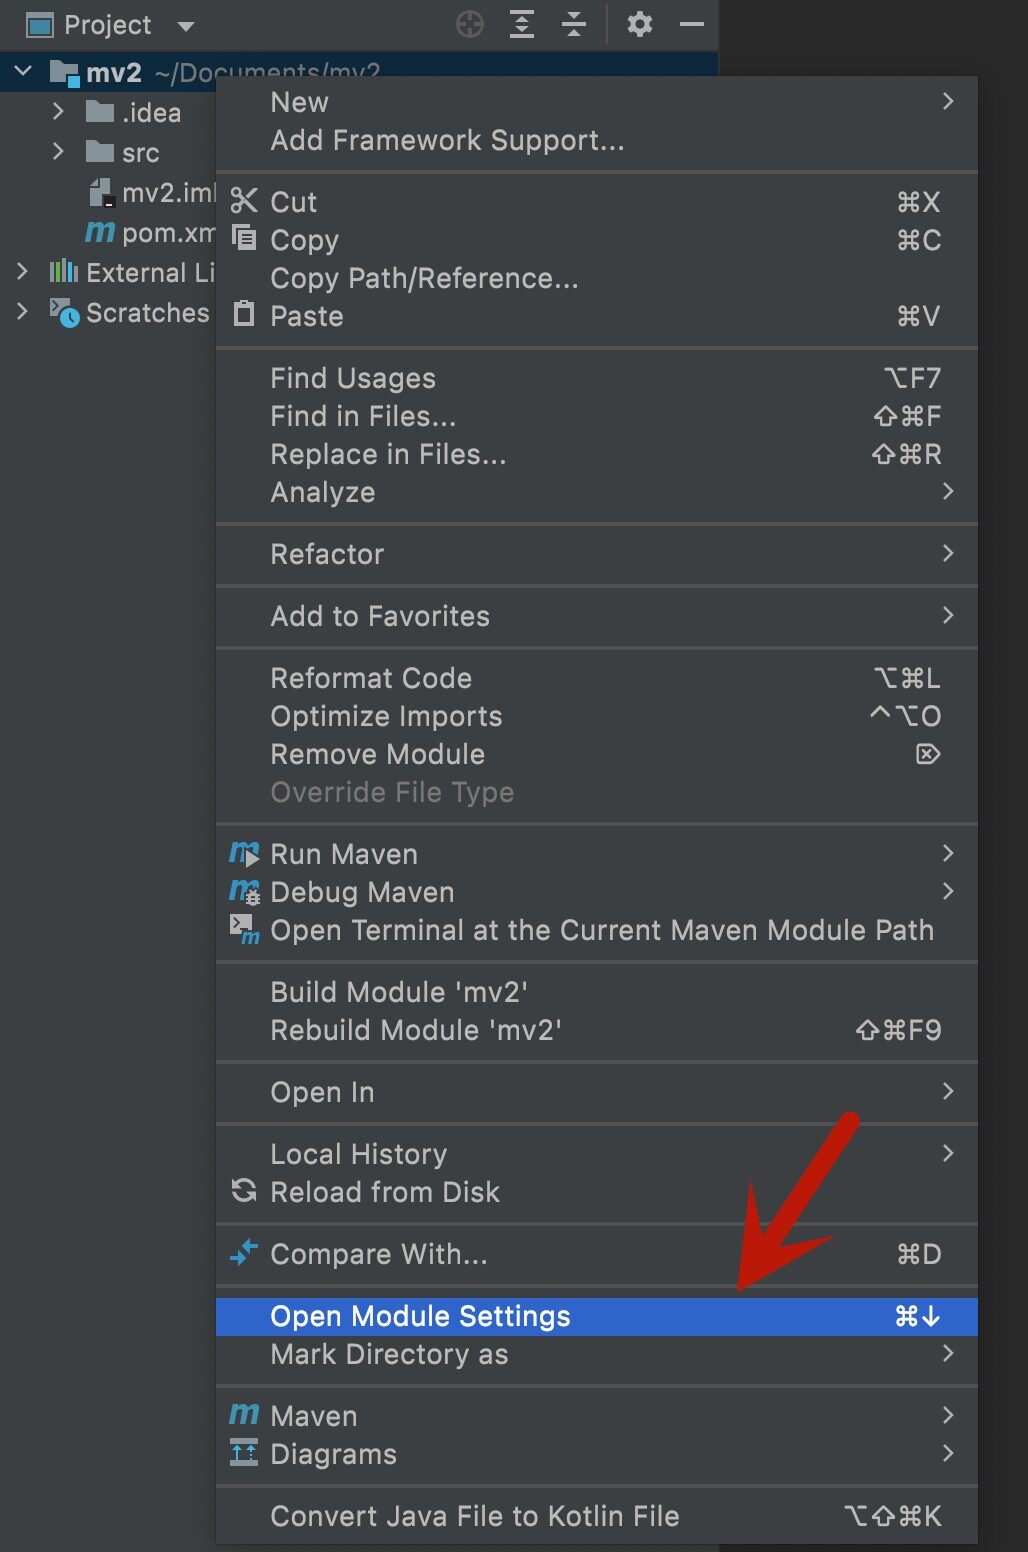Viewport: 1028px width, 1552px height.
Task: Click the Open Terminal at Maven Module Path icon
Action: [x=243, y=931]
